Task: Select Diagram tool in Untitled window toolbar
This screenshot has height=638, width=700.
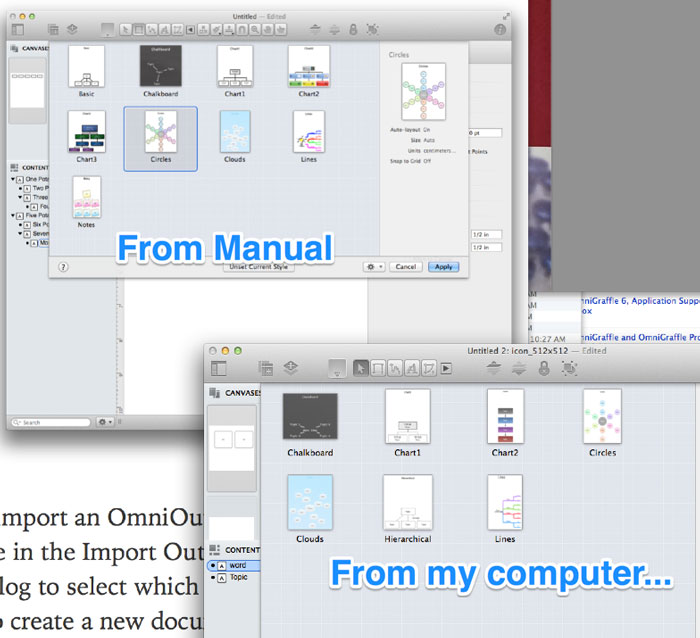Action: point(203,29)
